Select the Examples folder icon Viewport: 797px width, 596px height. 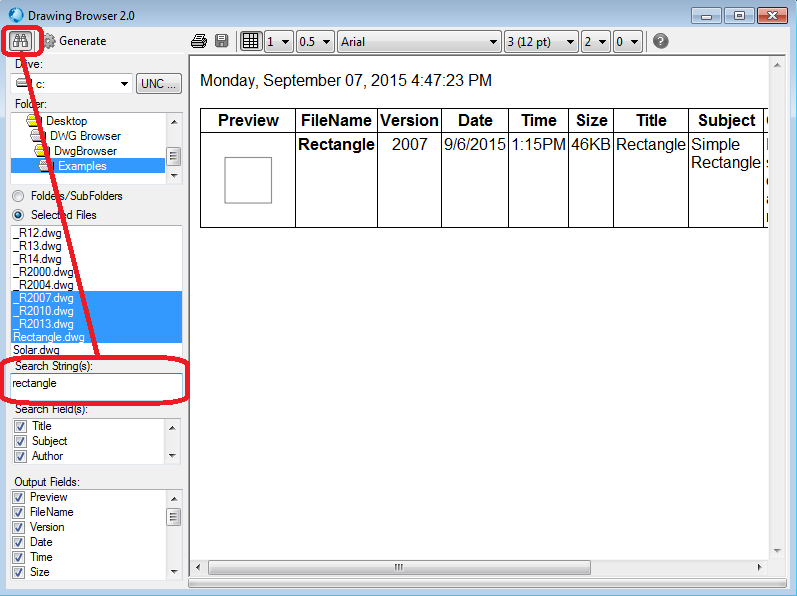[45, 166]
